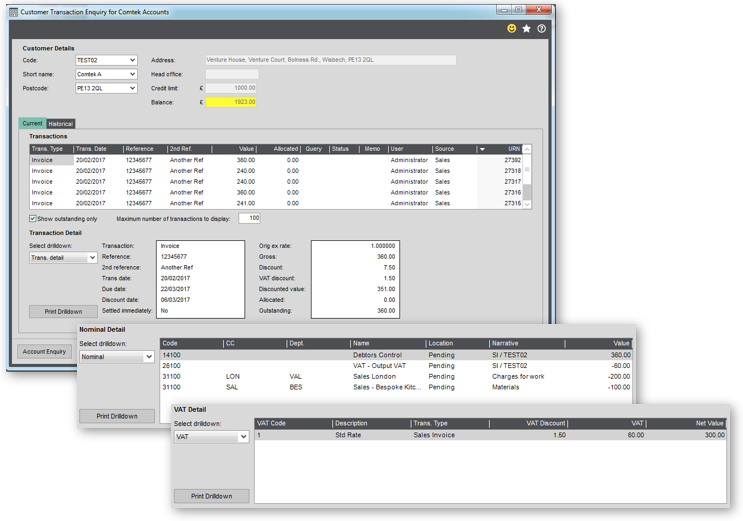Open the help question mark icon
The height and width of the screenshot is (521, 743).
click(x=541, y=28)
